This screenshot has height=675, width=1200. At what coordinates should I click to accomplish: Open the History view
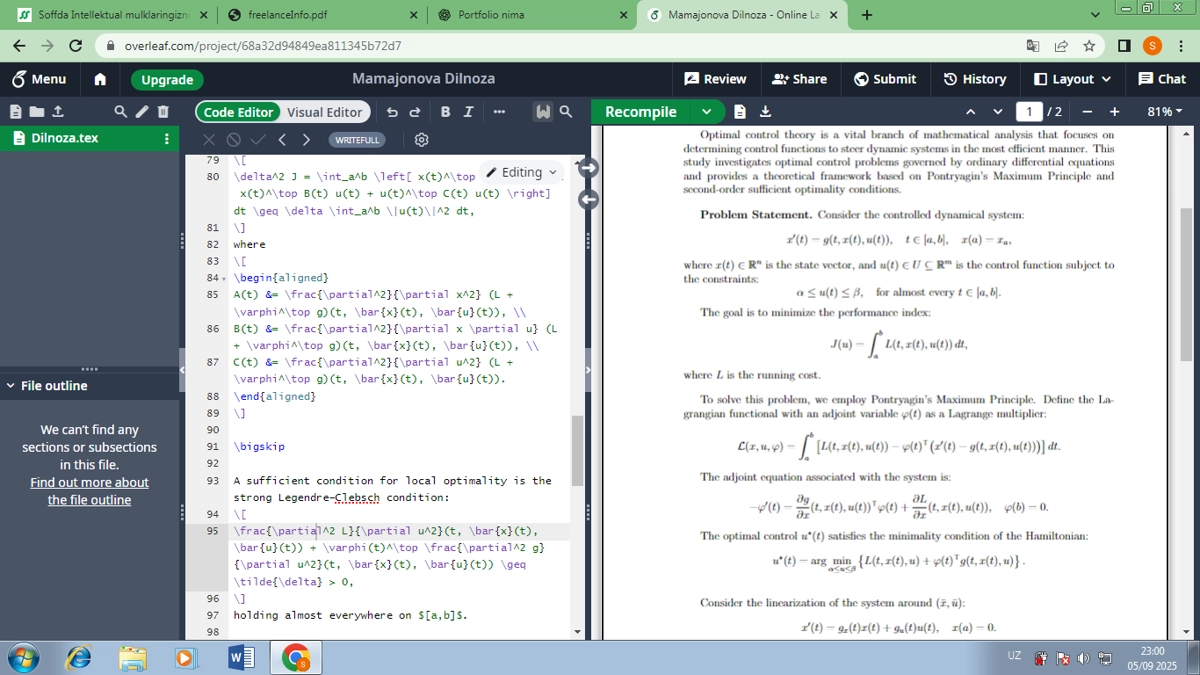click(x=974, y=79)
